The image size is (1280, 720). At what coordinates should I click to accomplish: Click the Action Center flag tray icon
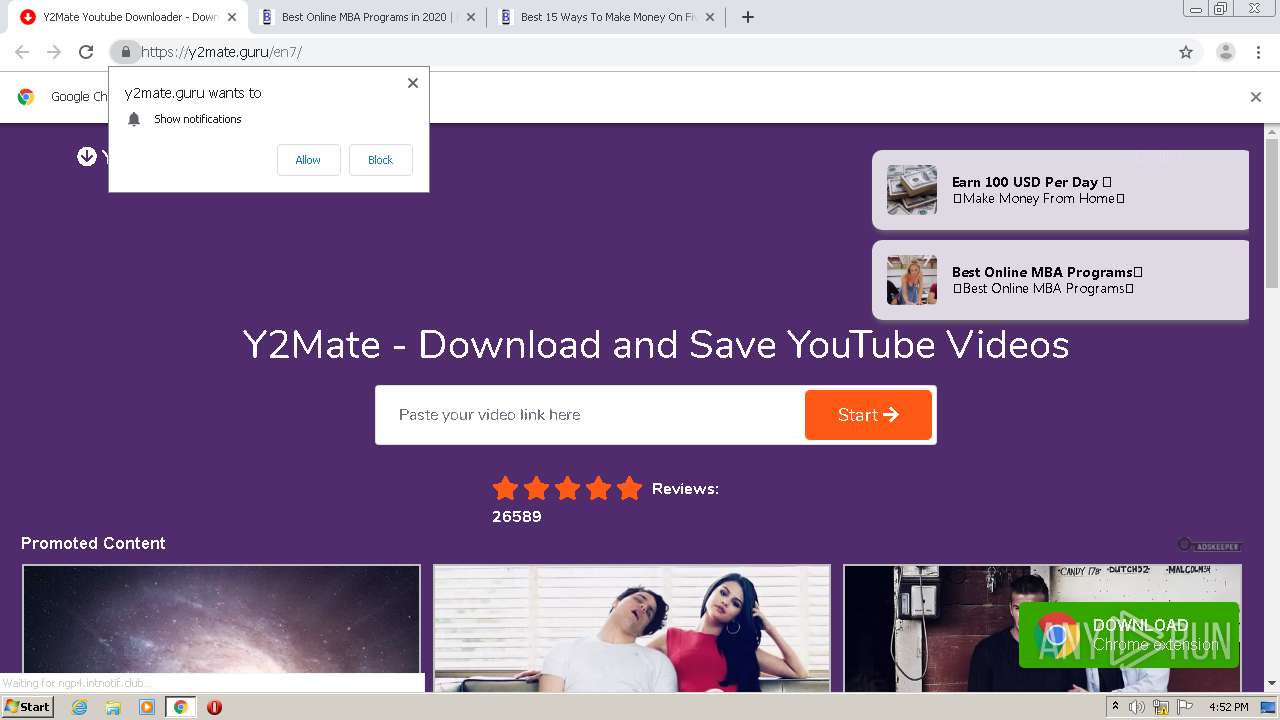1185,707
